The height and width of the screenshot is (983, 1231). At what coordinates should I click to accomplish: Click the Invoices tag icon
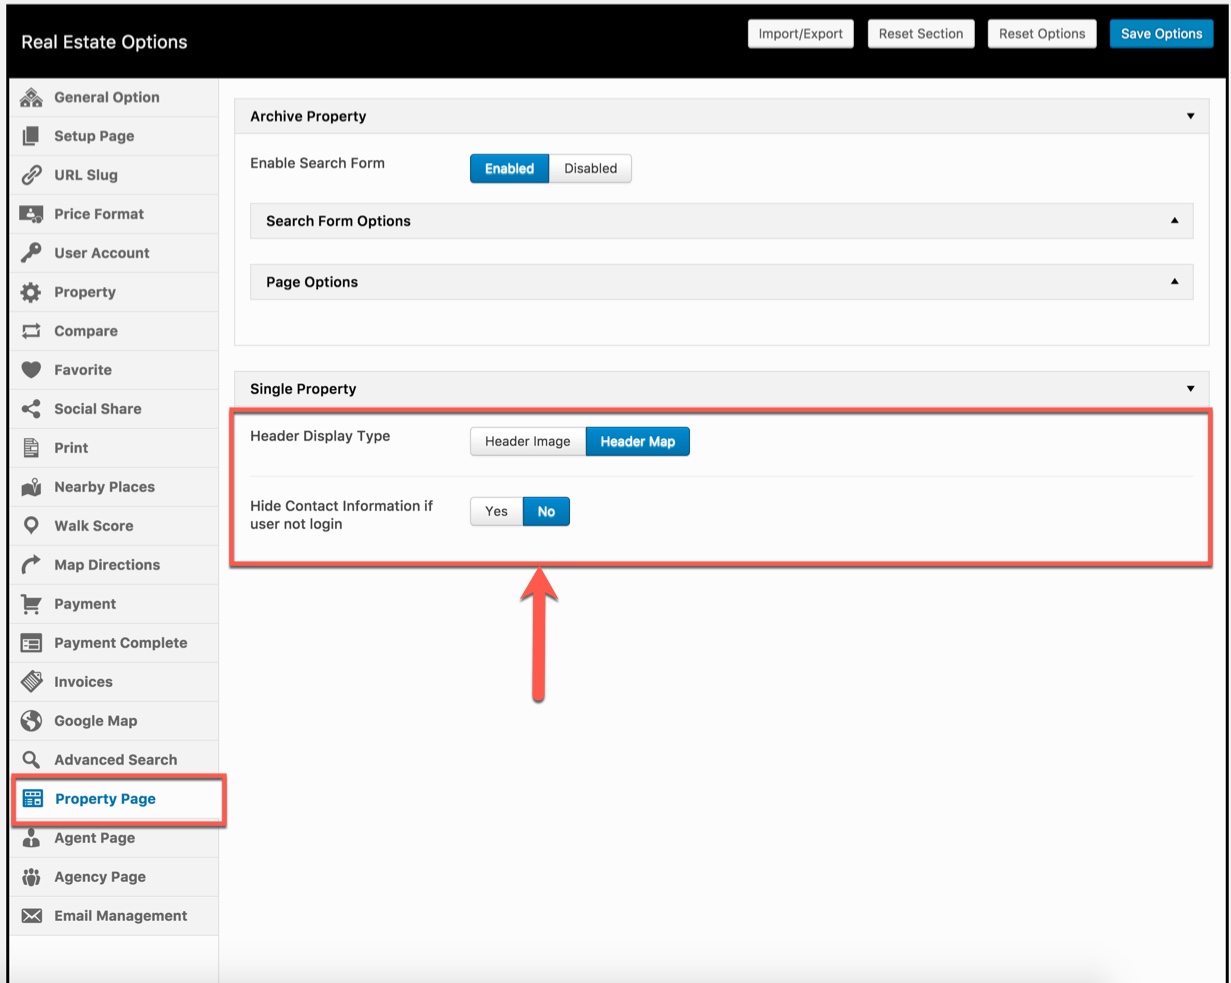31,682
